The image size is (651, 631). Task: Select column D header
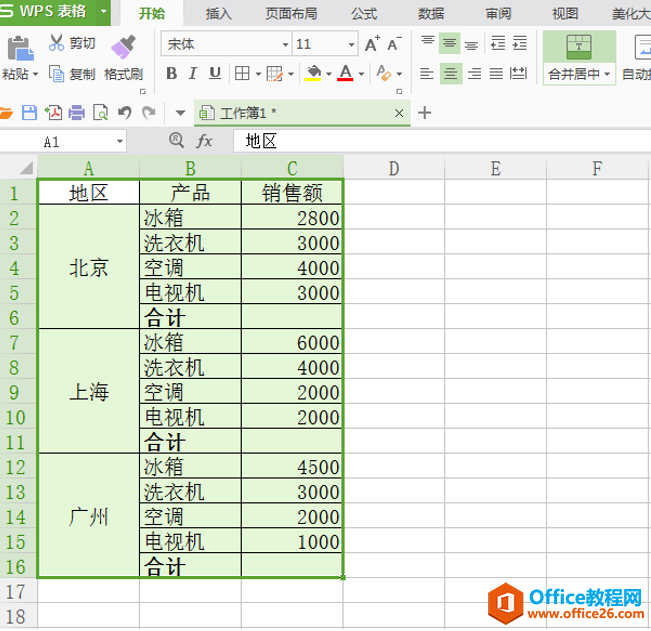pyautogui.click(x=394, y=168)
